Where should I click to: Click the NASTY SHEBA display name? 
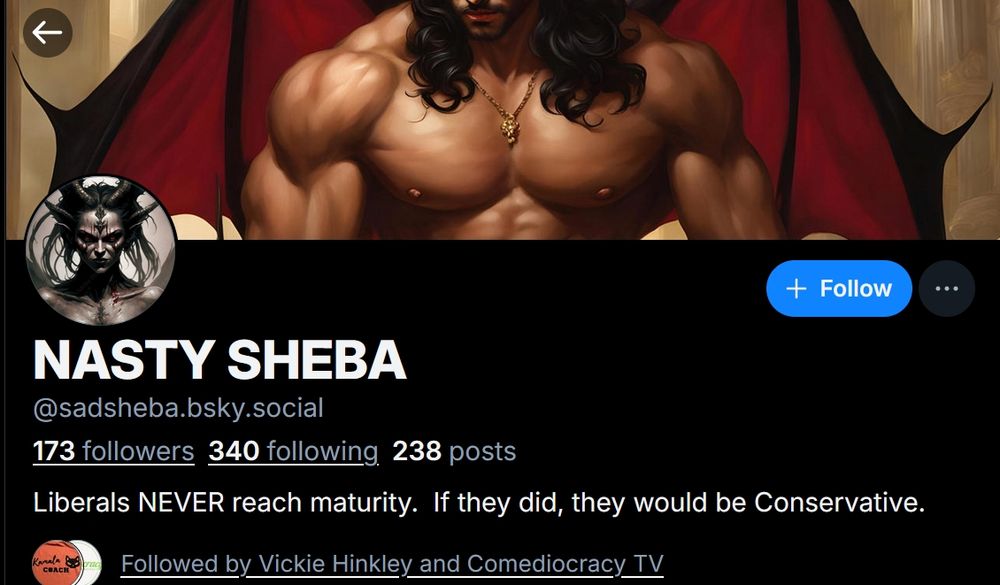(219, 360)
